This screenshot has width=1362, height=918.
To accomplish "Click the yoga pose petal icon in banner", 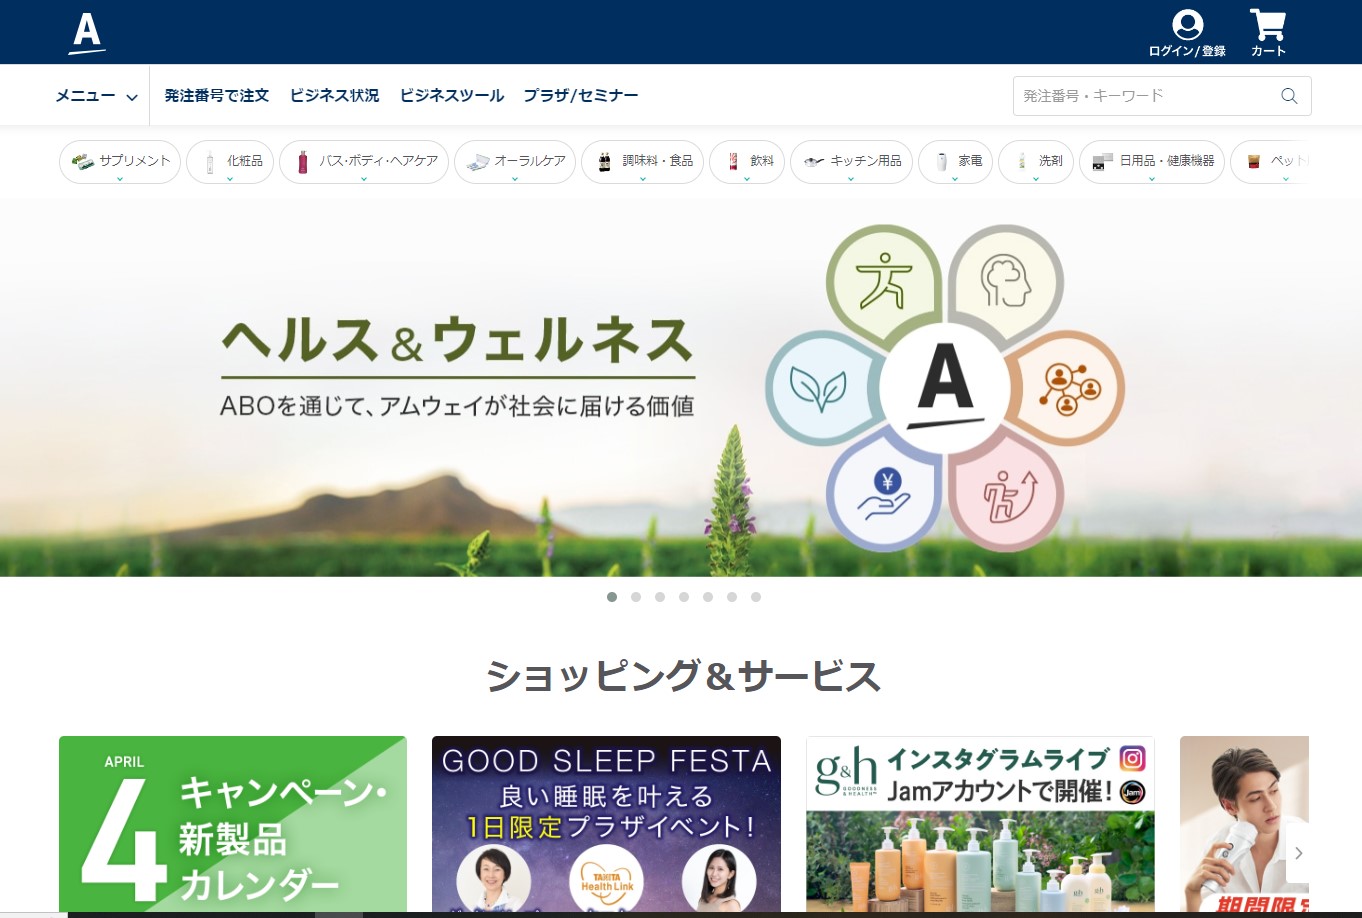I will pyautogui.click(x=884, y=281).
